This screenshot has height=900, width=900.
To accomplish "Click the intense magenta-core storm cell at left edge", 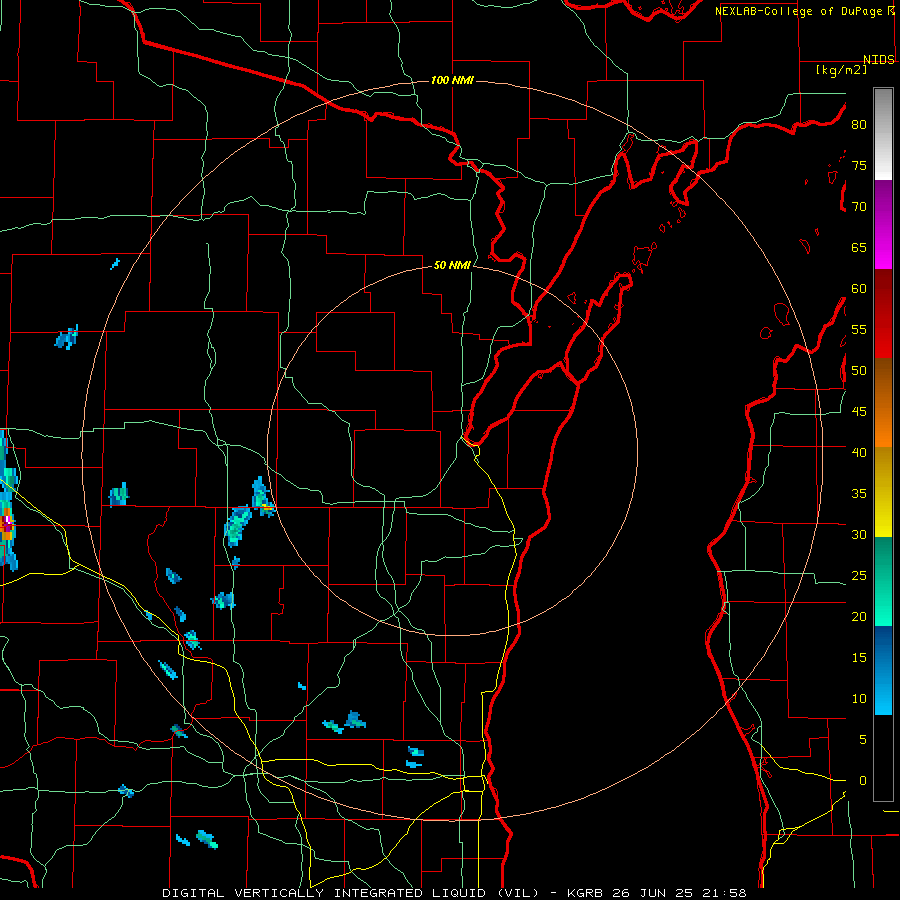I will click(7, 523).
